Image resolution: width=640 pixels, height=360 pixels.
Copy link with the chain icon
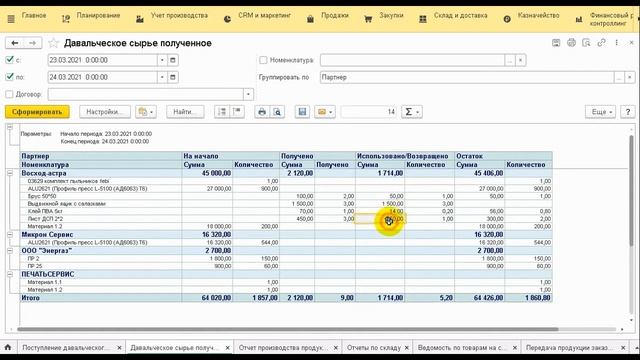[601, 43]
